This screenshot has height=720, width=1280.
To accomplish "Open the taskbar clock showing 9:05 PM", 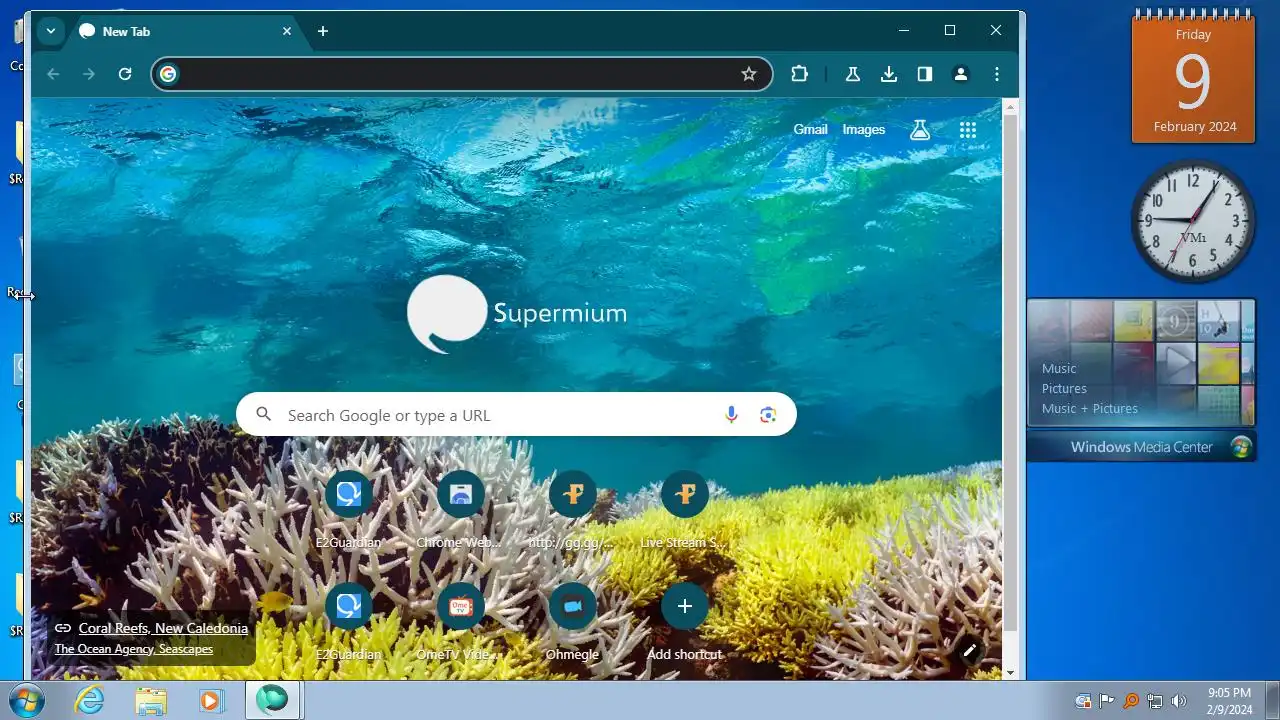I will (x=1228, y=700).
